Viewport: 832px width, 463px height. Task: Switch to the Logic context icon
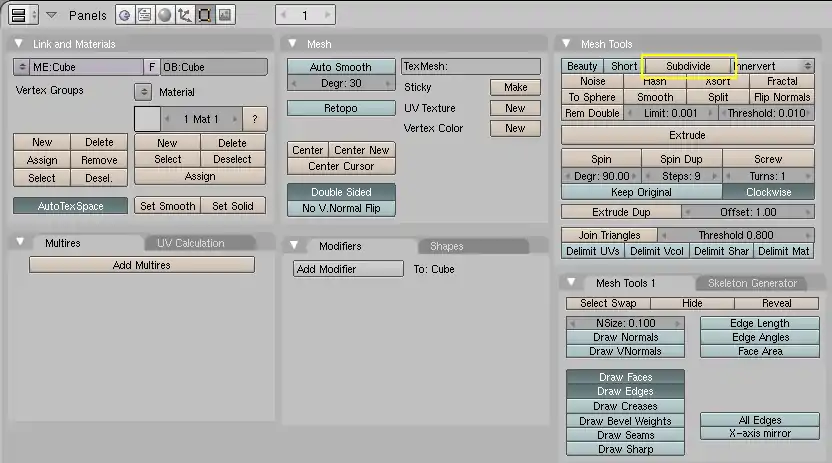point(125,15)
